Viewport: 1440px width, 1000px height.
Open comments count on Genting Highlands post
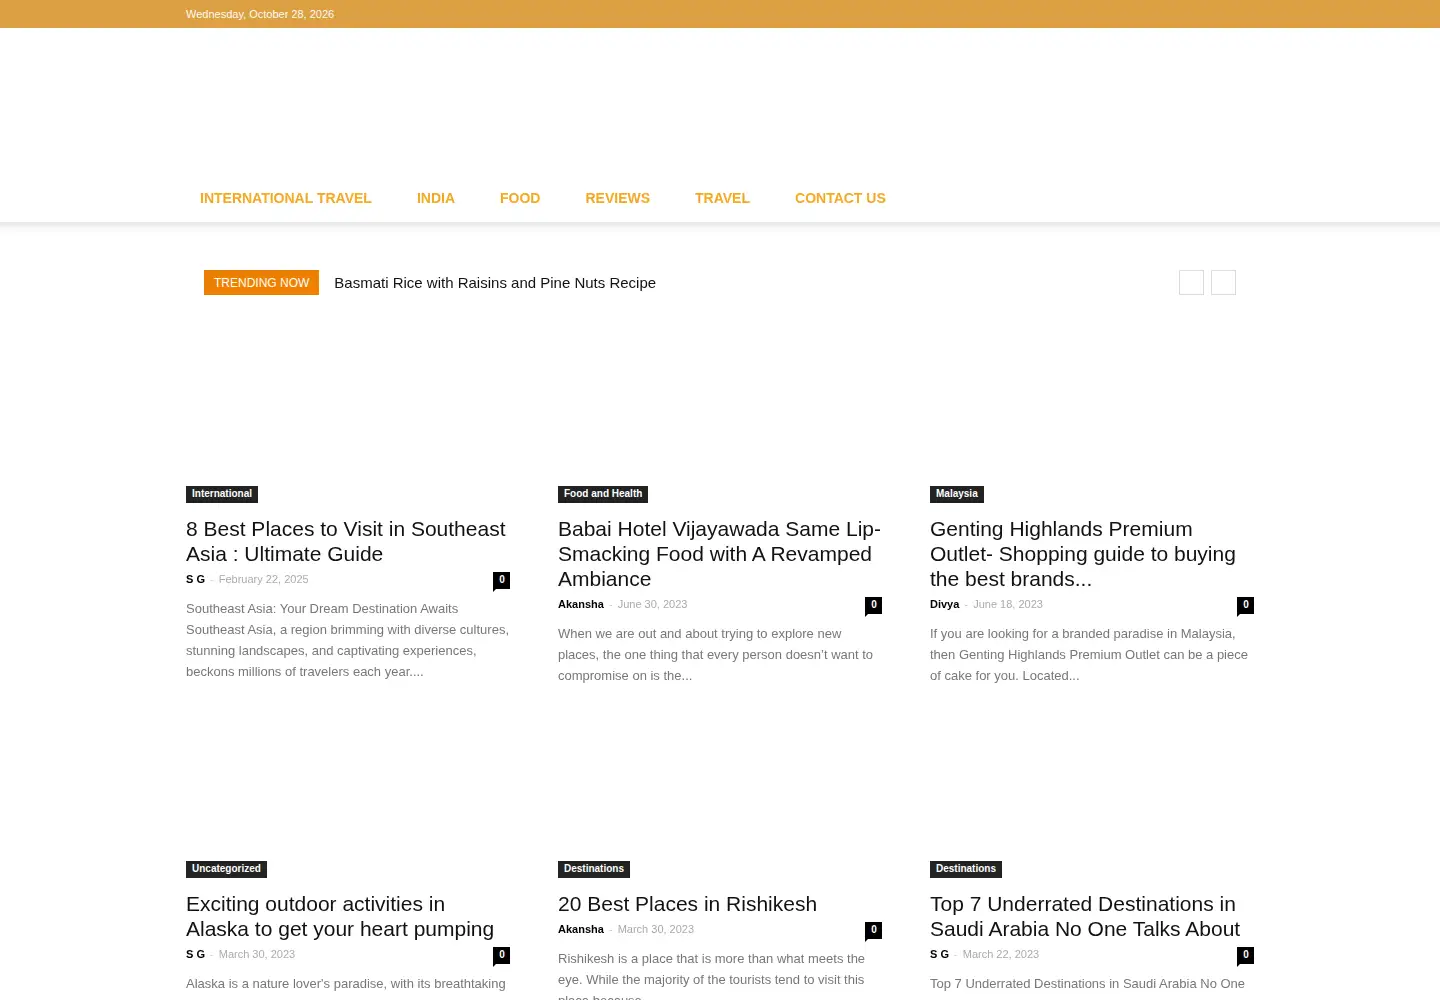(1245, 605)
